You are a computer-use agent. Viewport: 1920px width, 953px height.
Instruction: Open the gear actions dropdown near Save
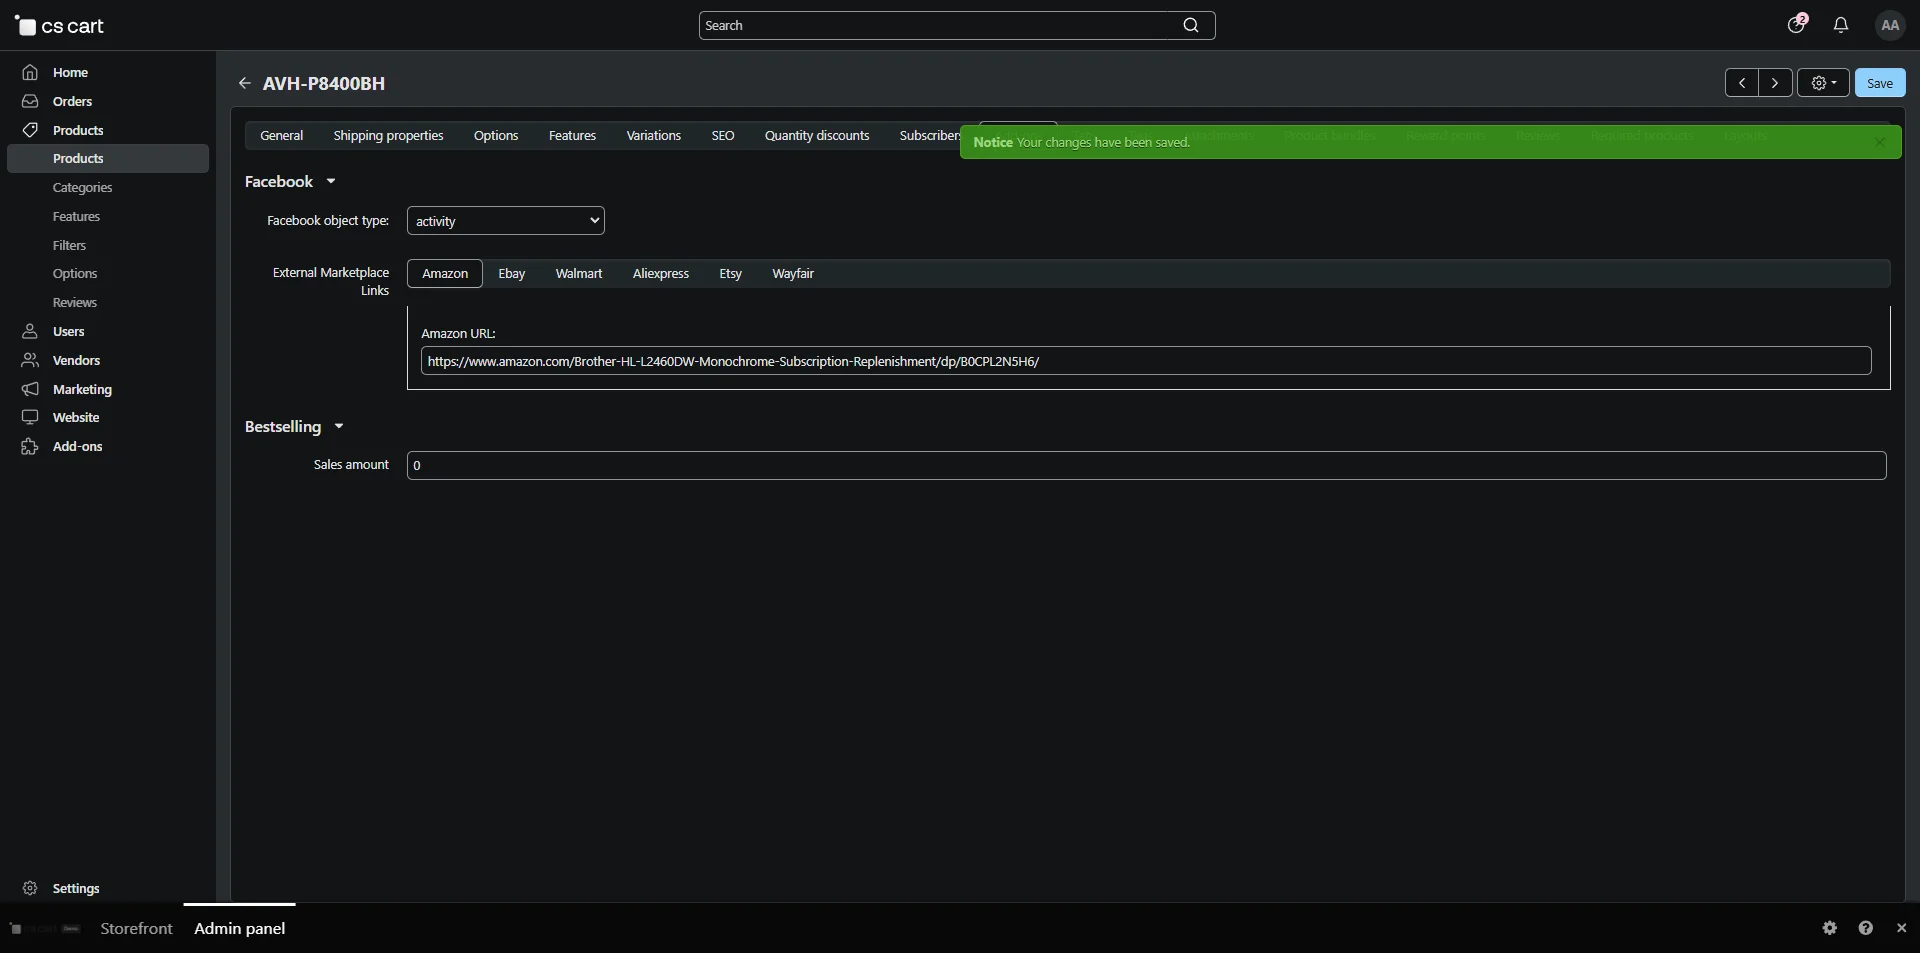1823,83
